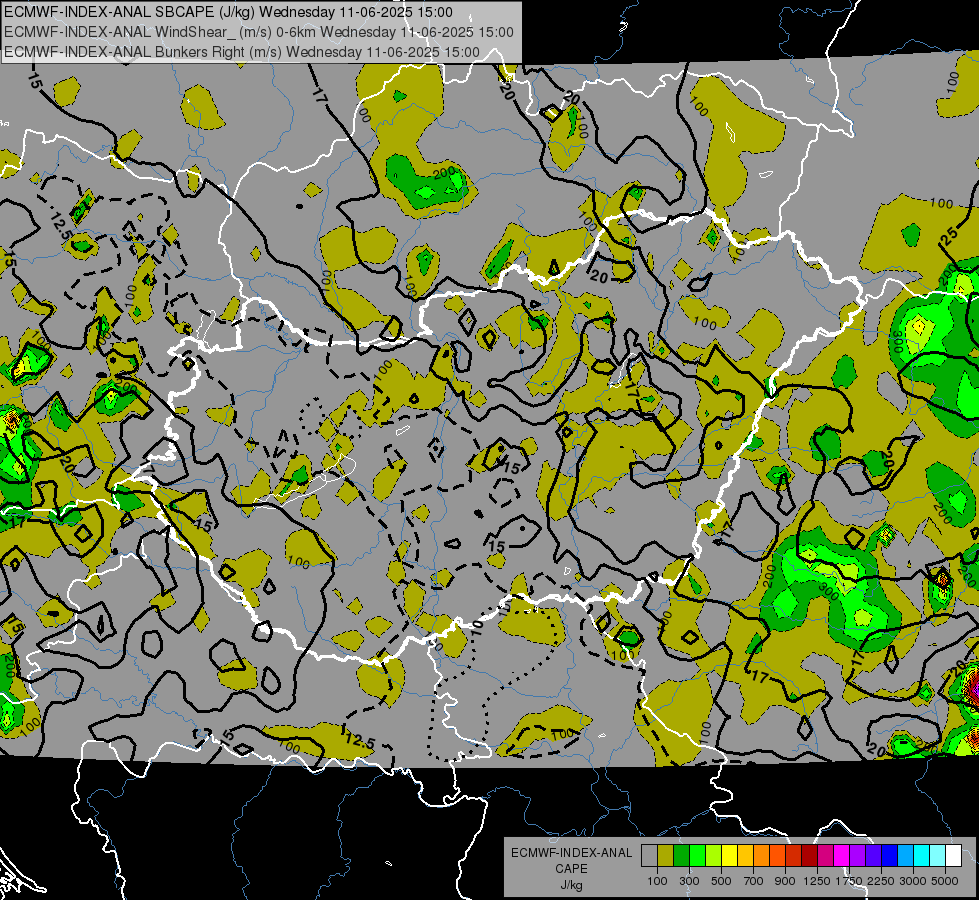This screenshot has height=900, width=979.
Task: Click the CAPE label in the legend
Action: point(571,869)
